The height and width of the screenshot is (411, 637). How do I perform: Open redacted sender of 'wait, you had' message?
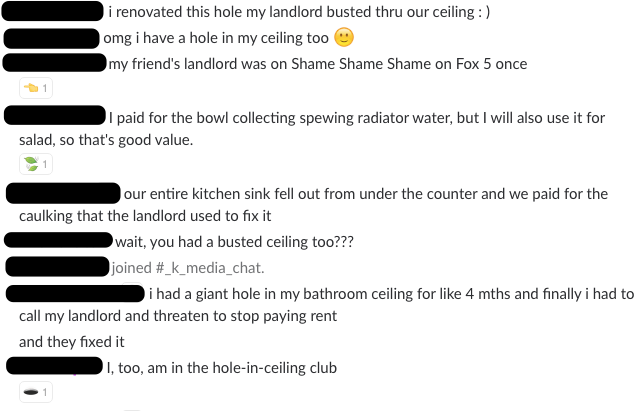pos(58,240)
